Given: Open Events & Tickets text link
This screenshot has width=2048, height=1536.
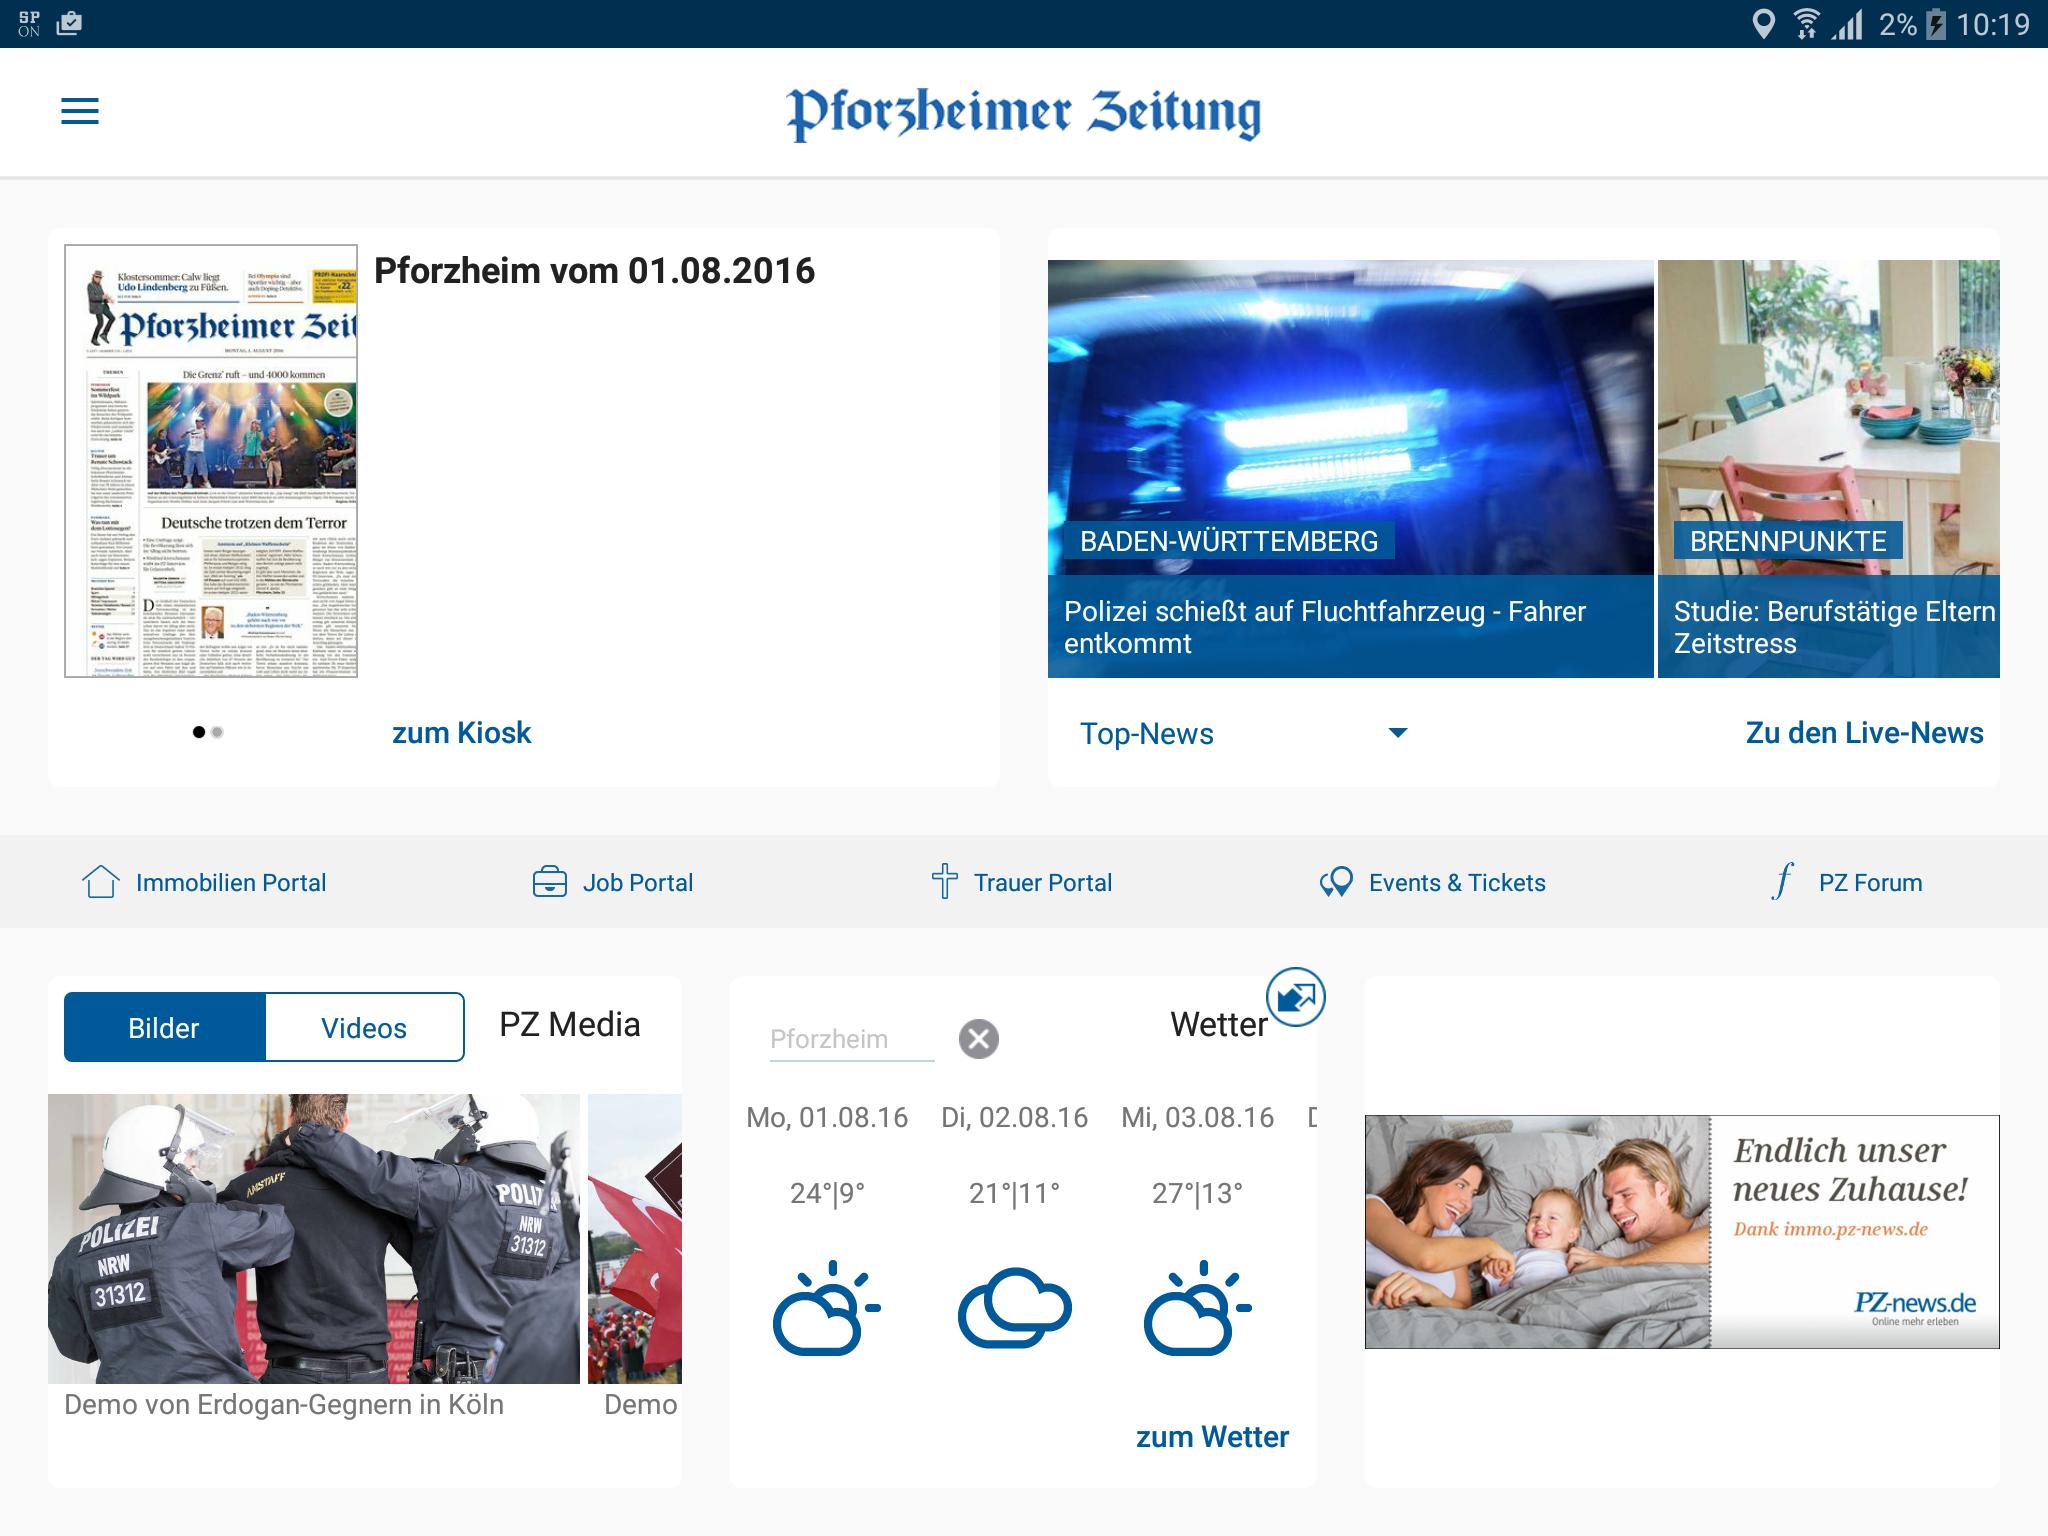Looking at the screenshot, I should pos(1457,883).
